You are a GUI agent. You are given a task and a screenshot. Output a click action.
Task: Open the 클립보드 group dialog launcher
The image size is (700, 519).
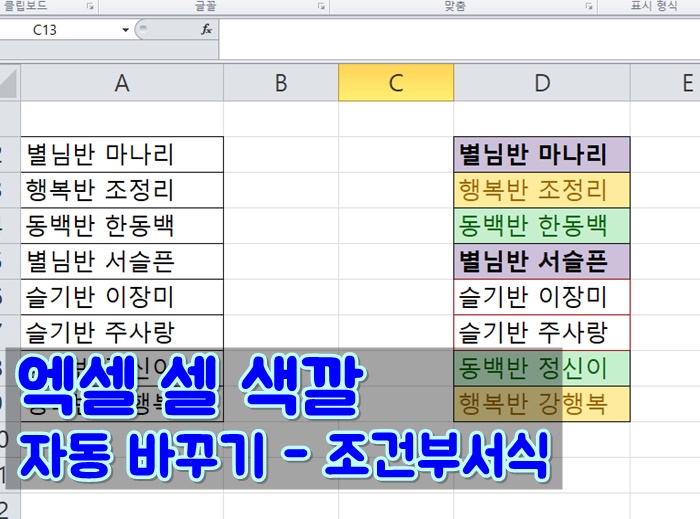click(91, 6)
